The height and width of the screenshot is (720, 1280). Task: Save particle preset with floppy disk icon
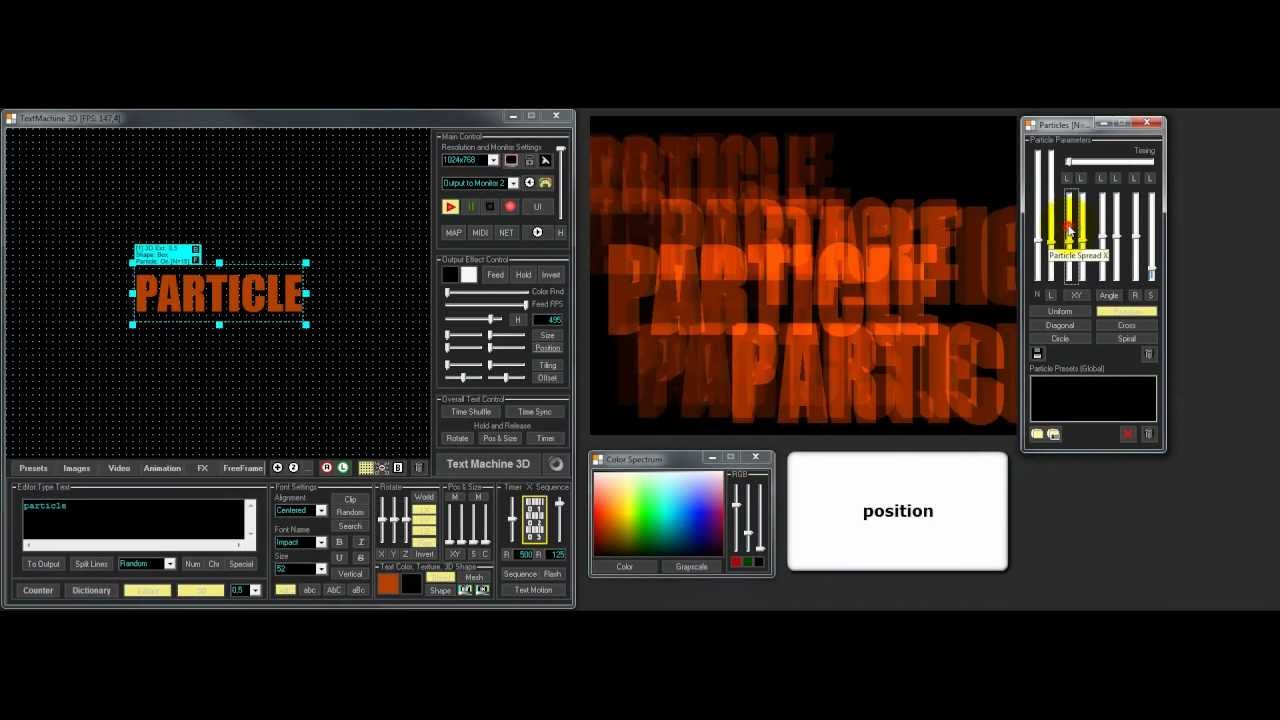coord(1037,354)
